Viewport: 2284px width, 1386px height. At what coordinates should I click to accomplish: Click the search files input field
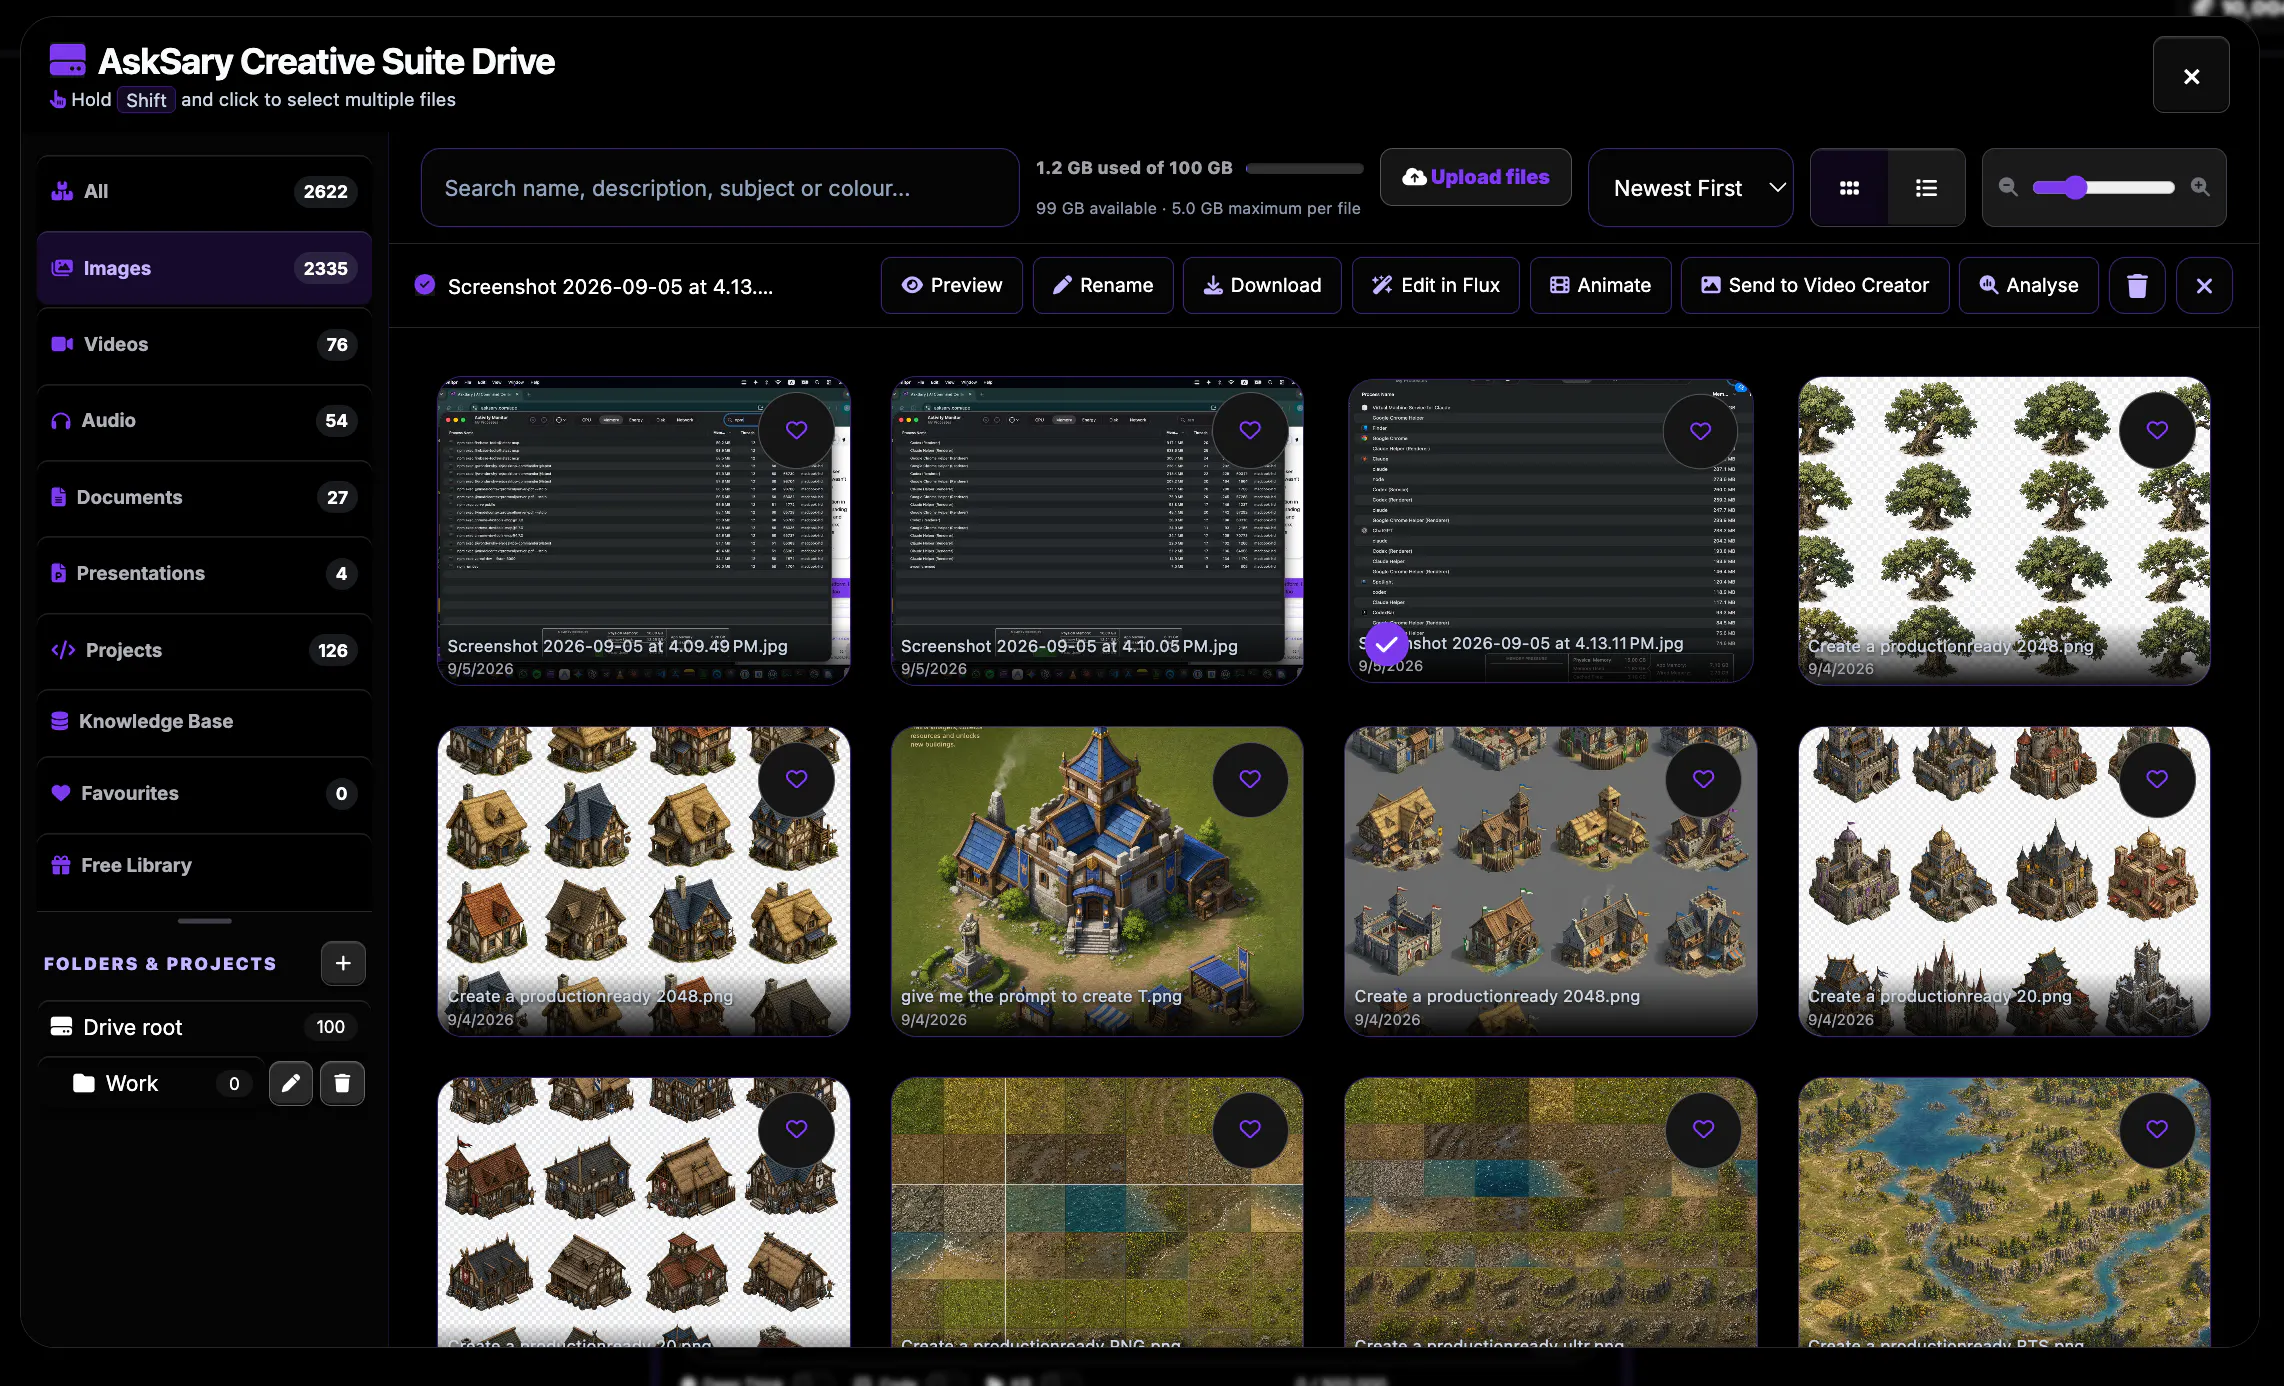[720, 188]
